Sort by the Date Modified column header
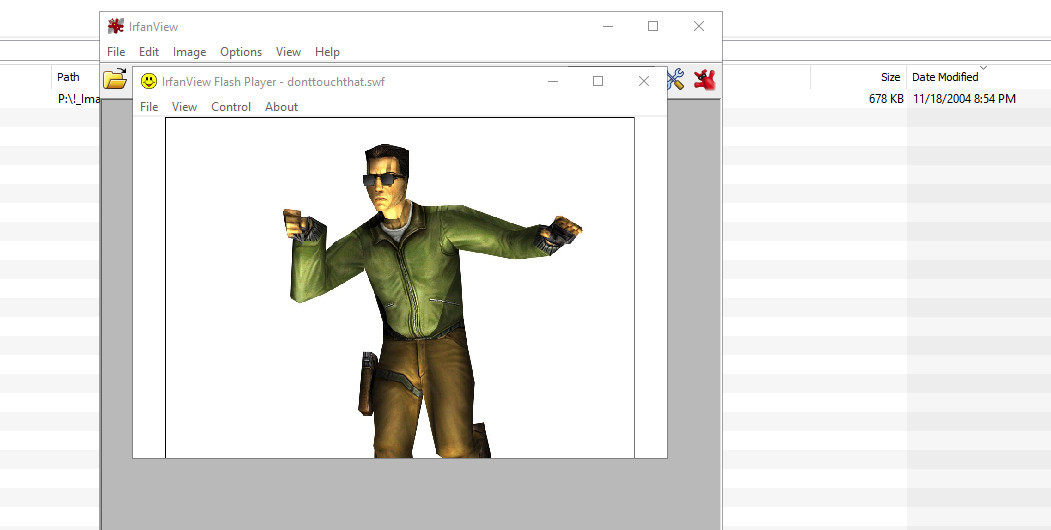 point(944,77)
